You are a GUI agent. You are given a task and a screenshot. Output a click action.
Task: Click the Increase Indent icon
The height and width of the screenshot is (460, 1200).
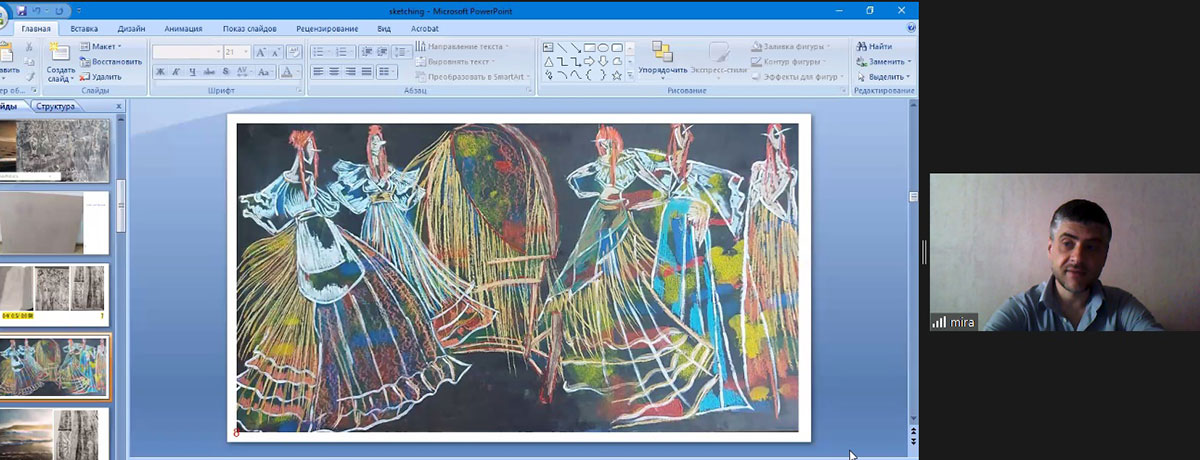pos(382,52)
